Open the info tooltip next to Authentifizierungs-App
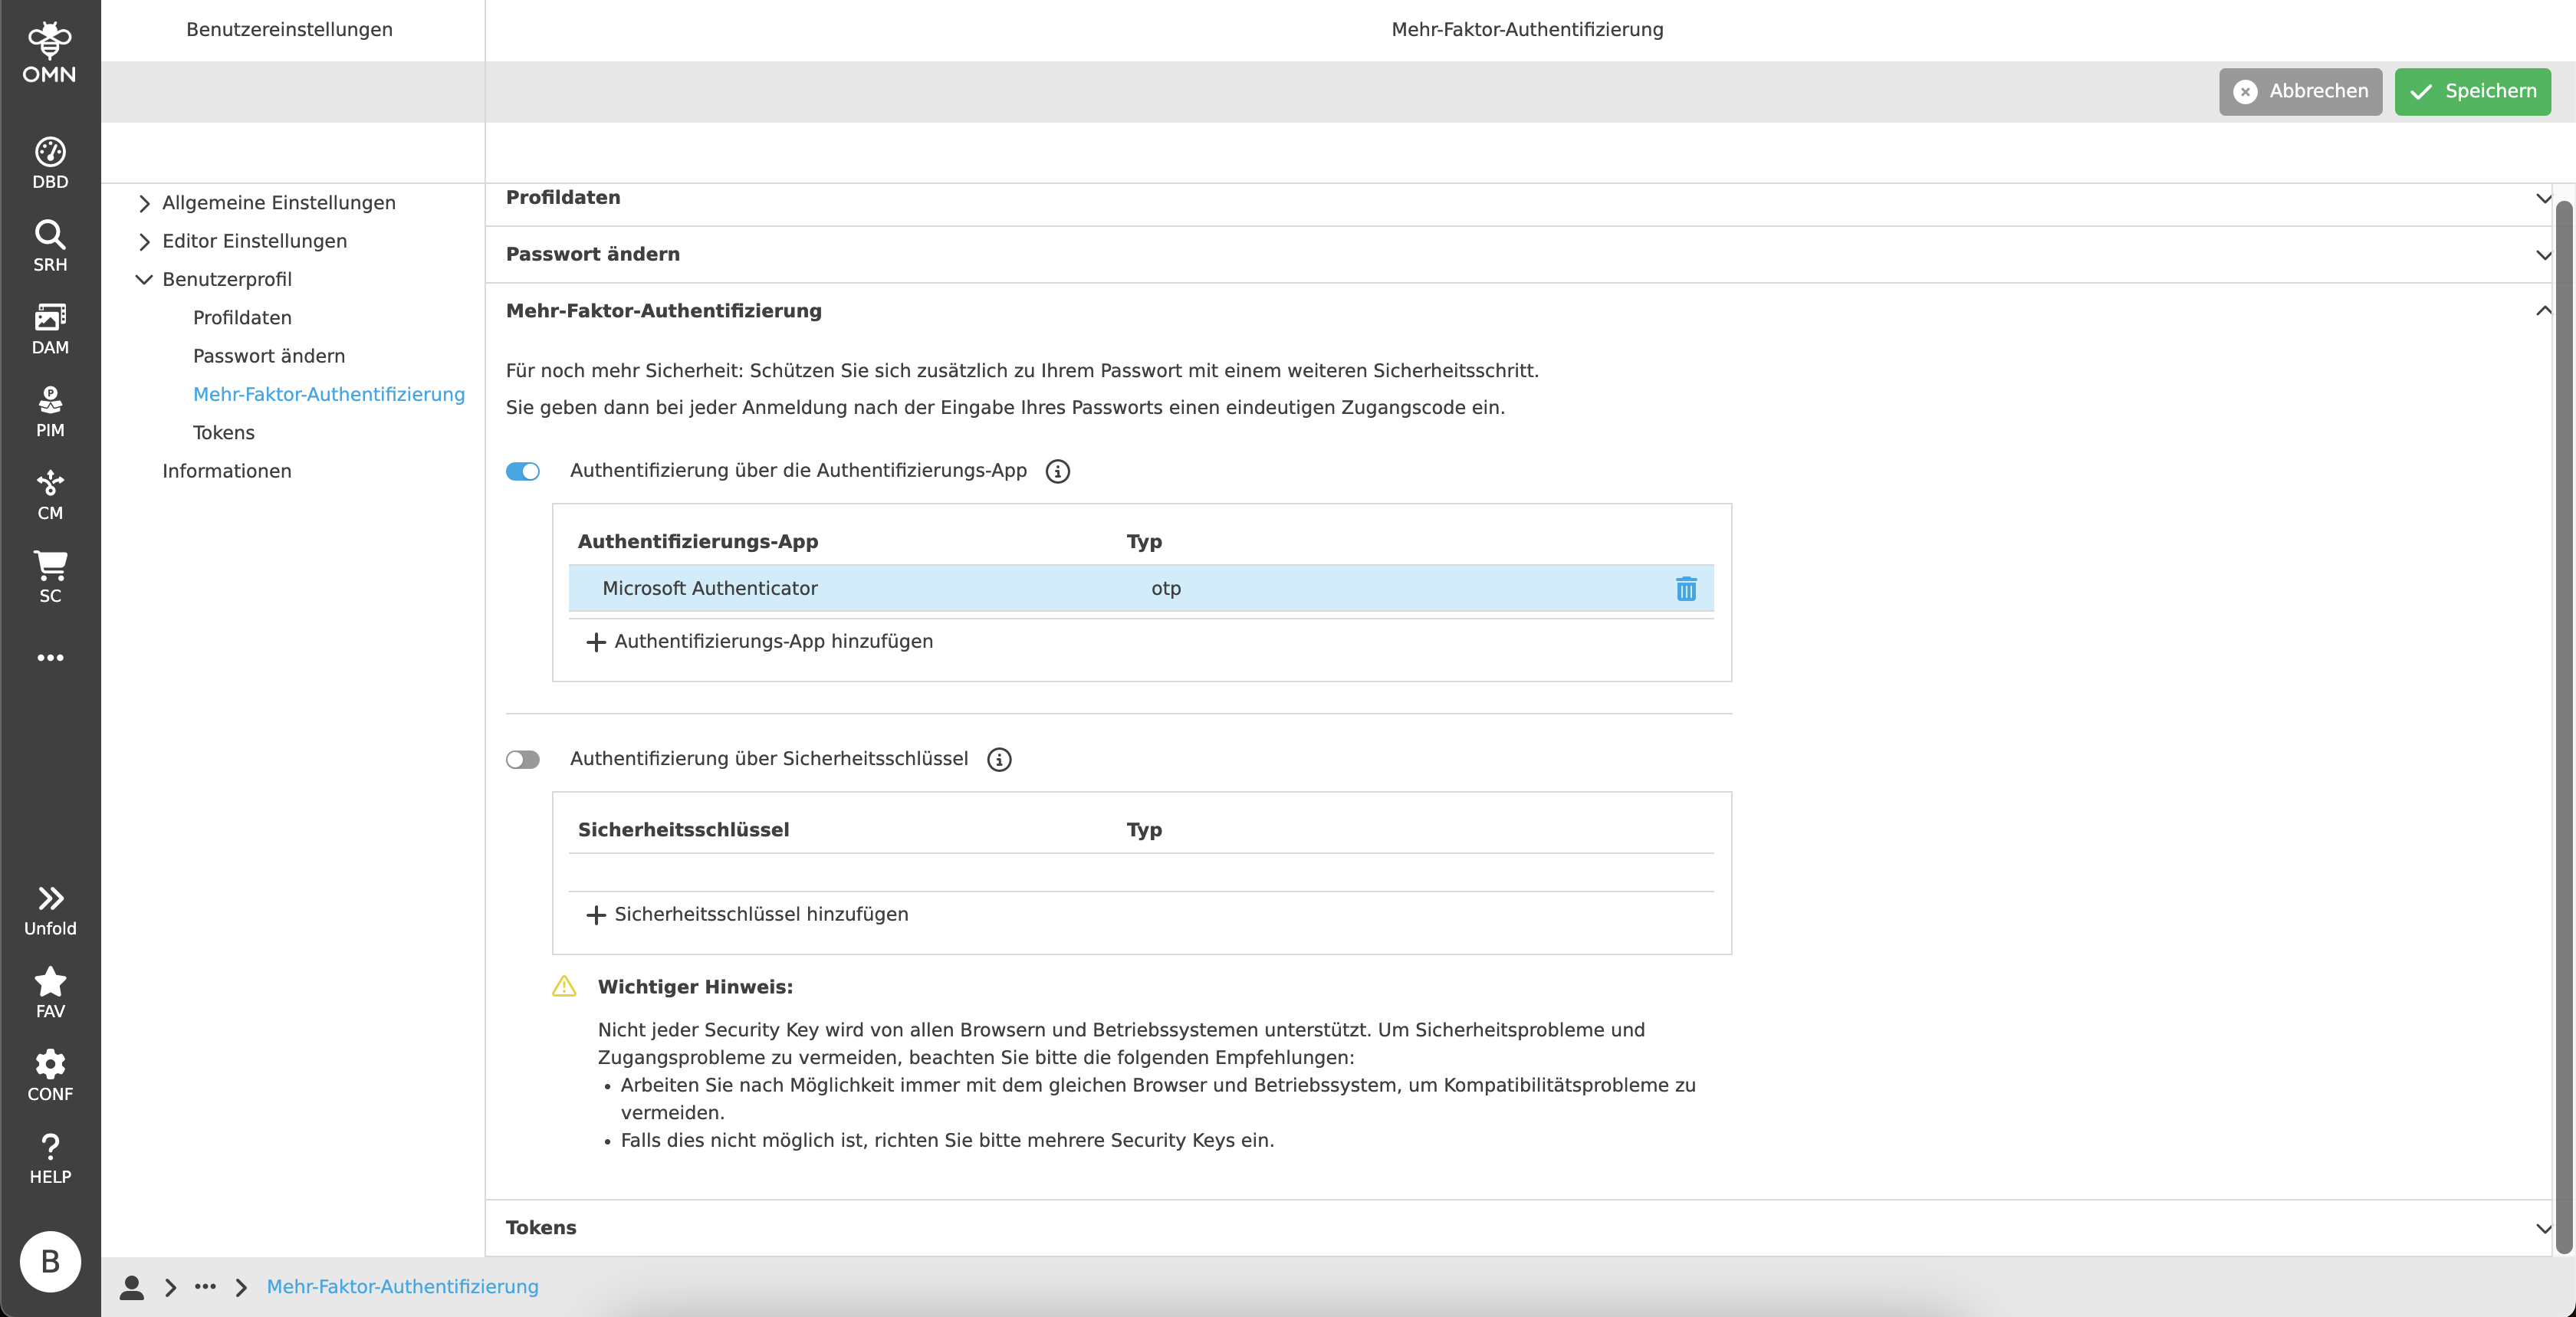This screenshot has height=1317, width=2576. 1058,471
